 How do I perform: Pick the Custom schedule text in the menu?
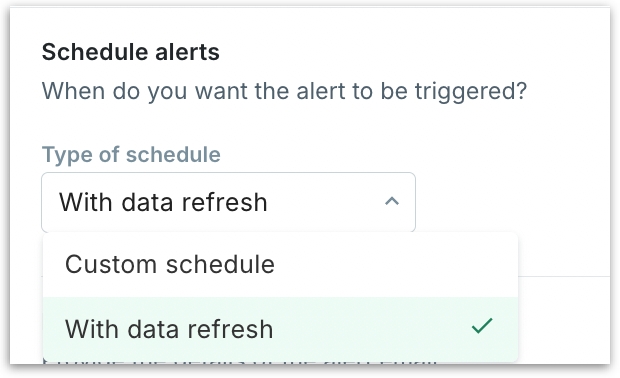170,264
